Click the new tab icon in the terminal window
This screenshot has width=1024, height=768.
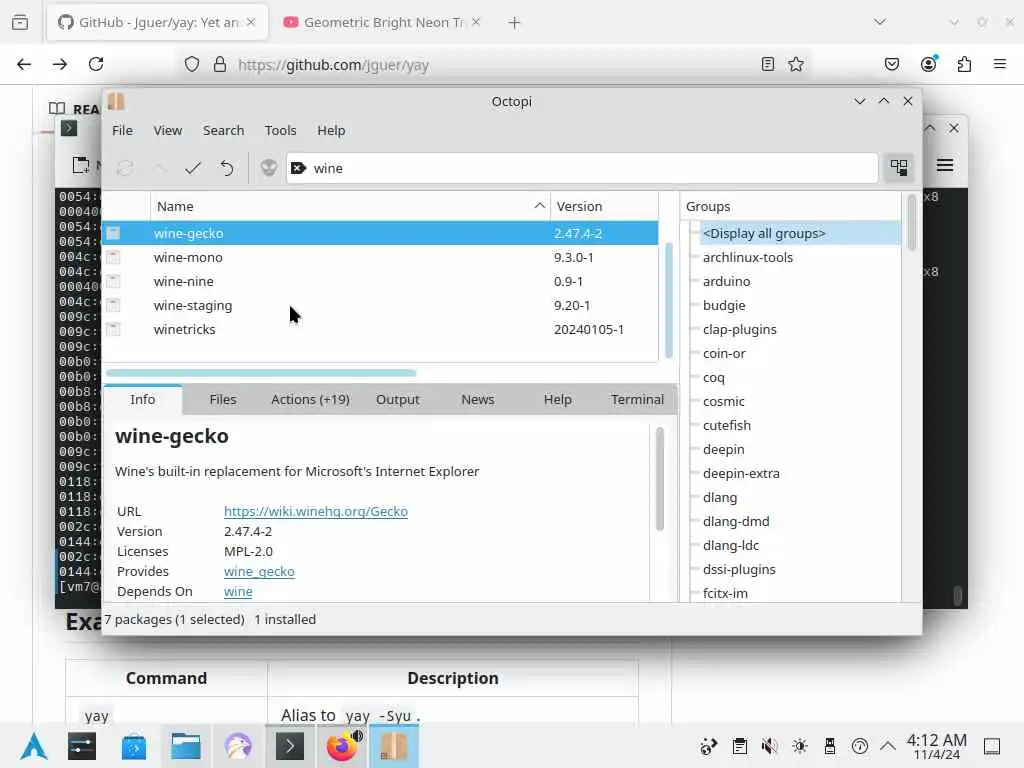point(81,165)
